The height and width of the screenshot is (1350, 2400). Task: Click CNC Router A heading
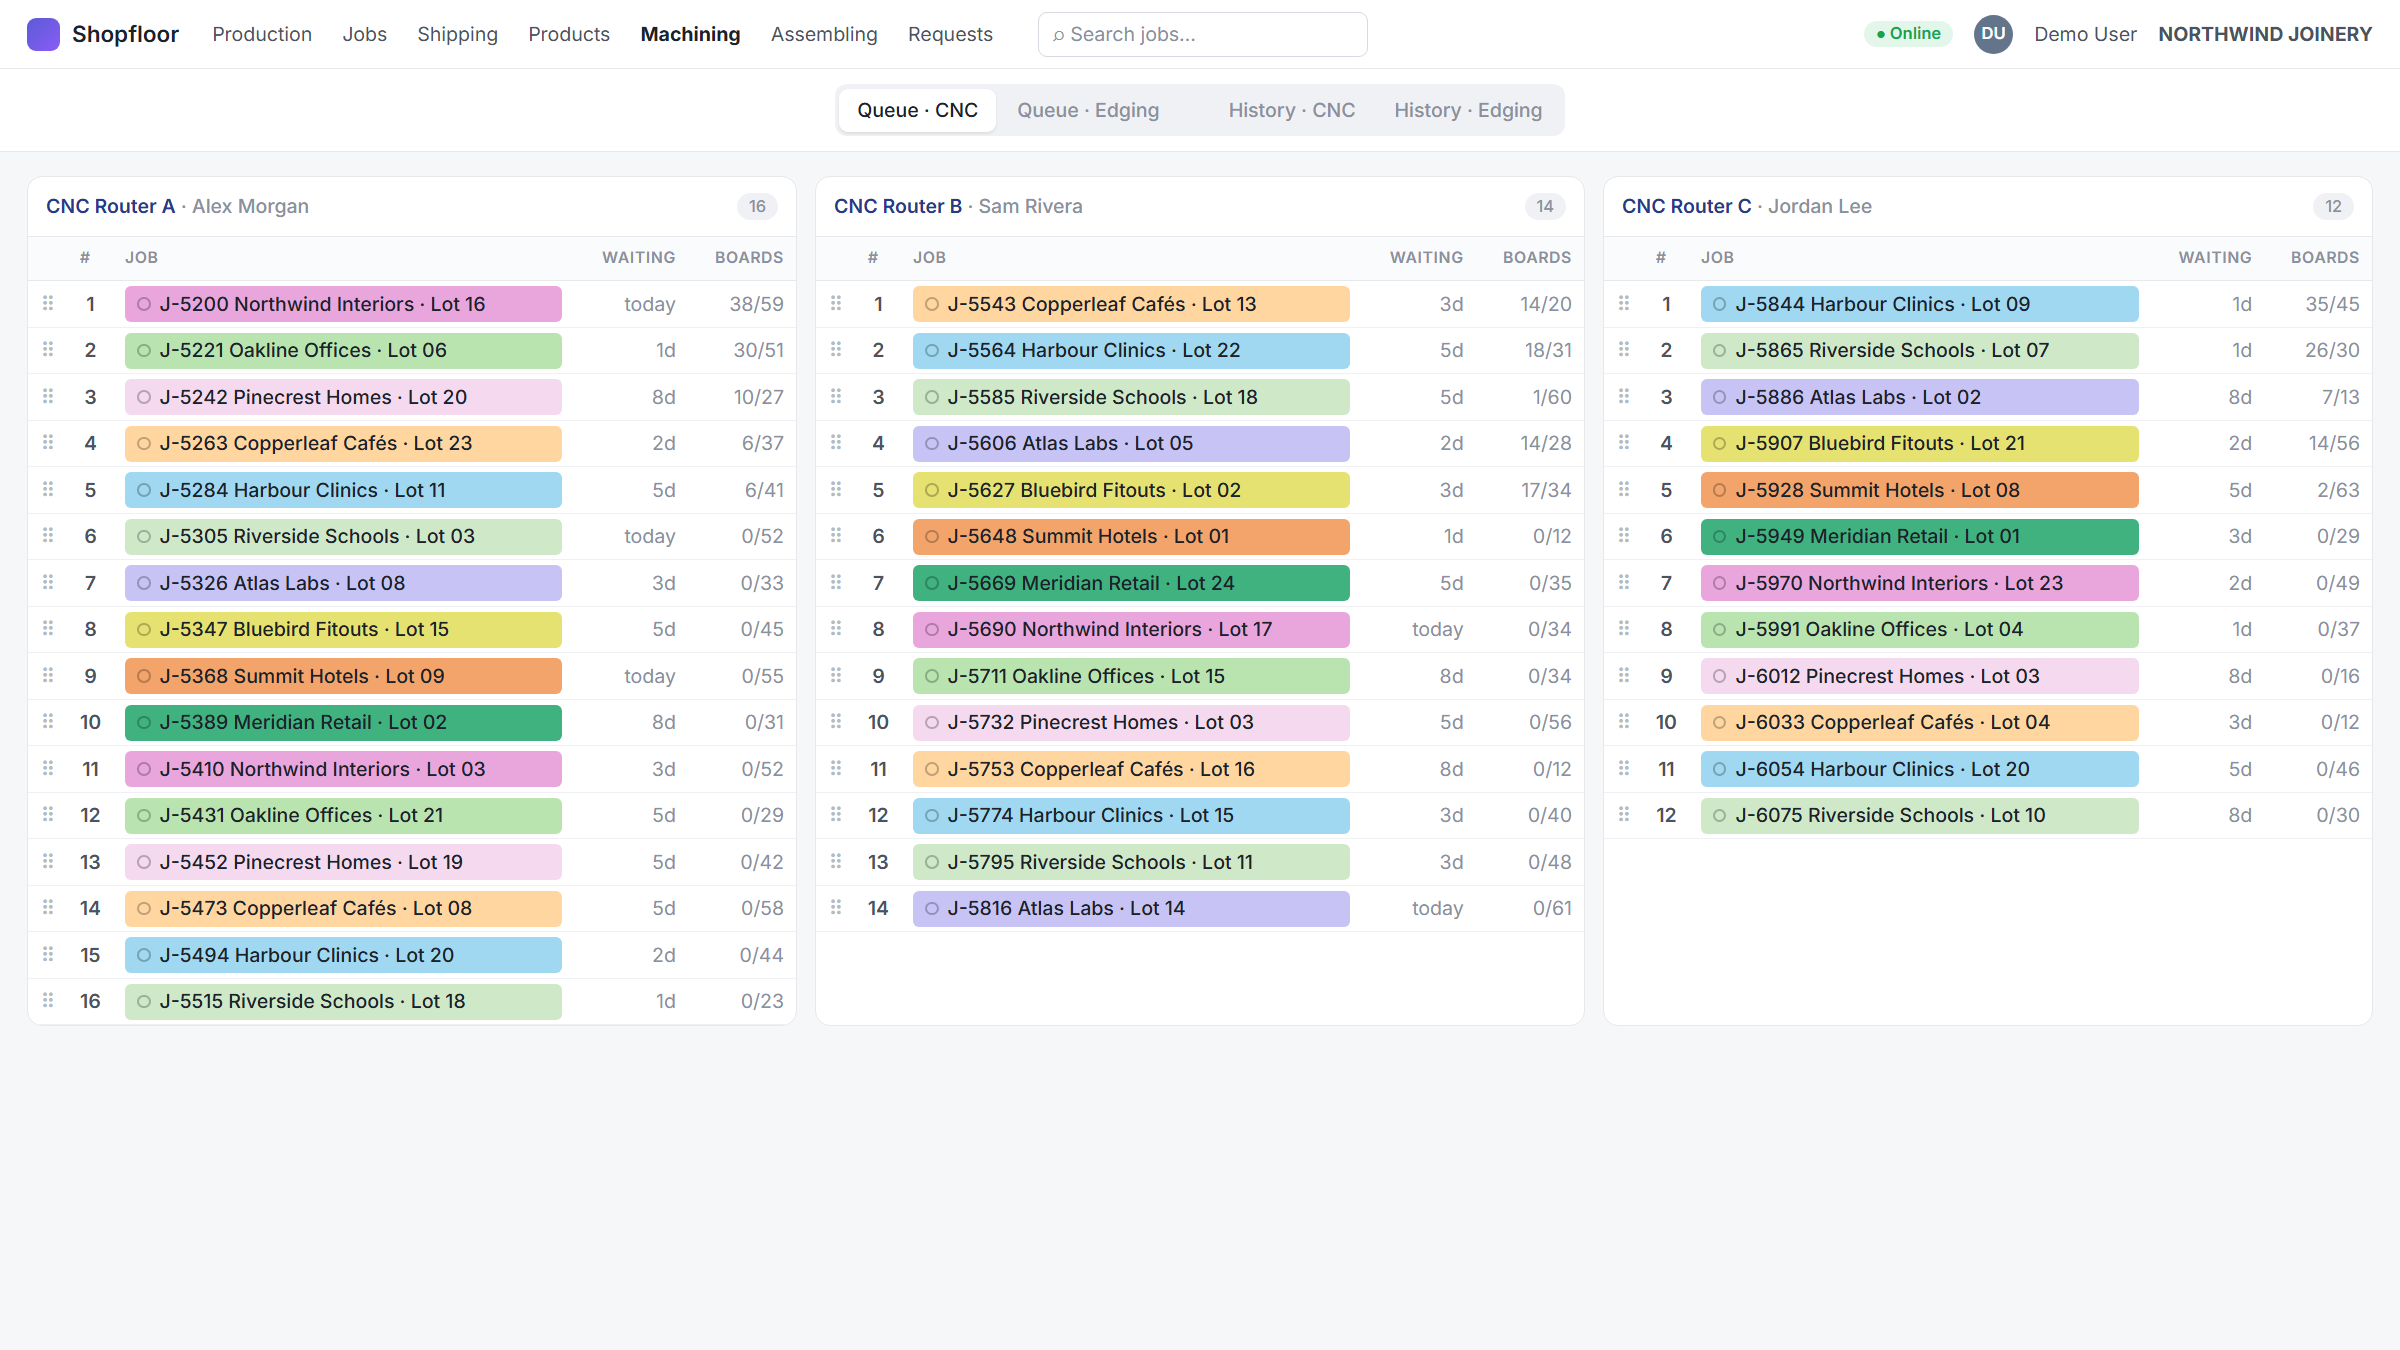110,206
